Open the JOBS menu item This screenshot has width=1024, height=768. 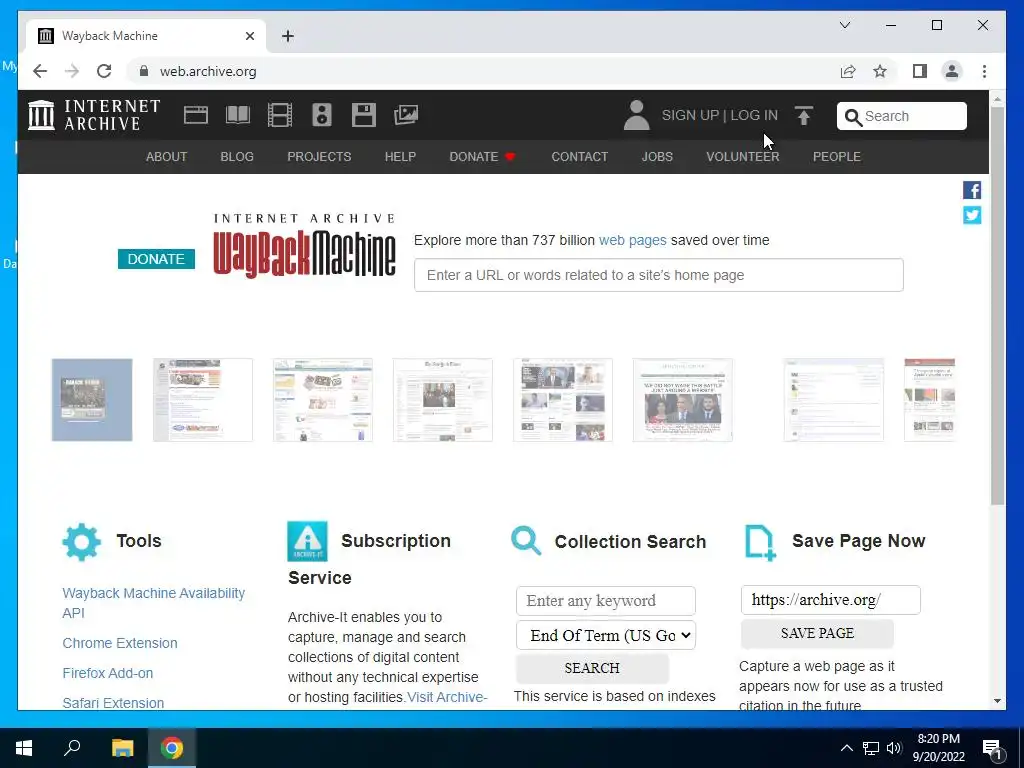[x=657, y=157]
